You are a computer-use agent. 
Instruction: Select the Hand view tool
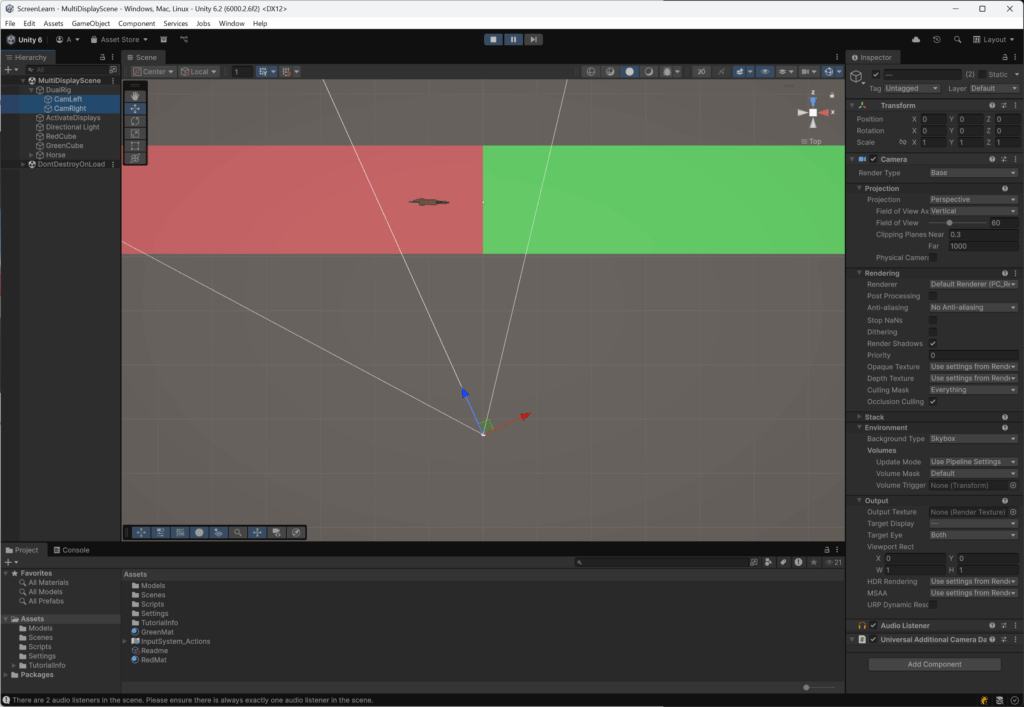tap(135, 96)
